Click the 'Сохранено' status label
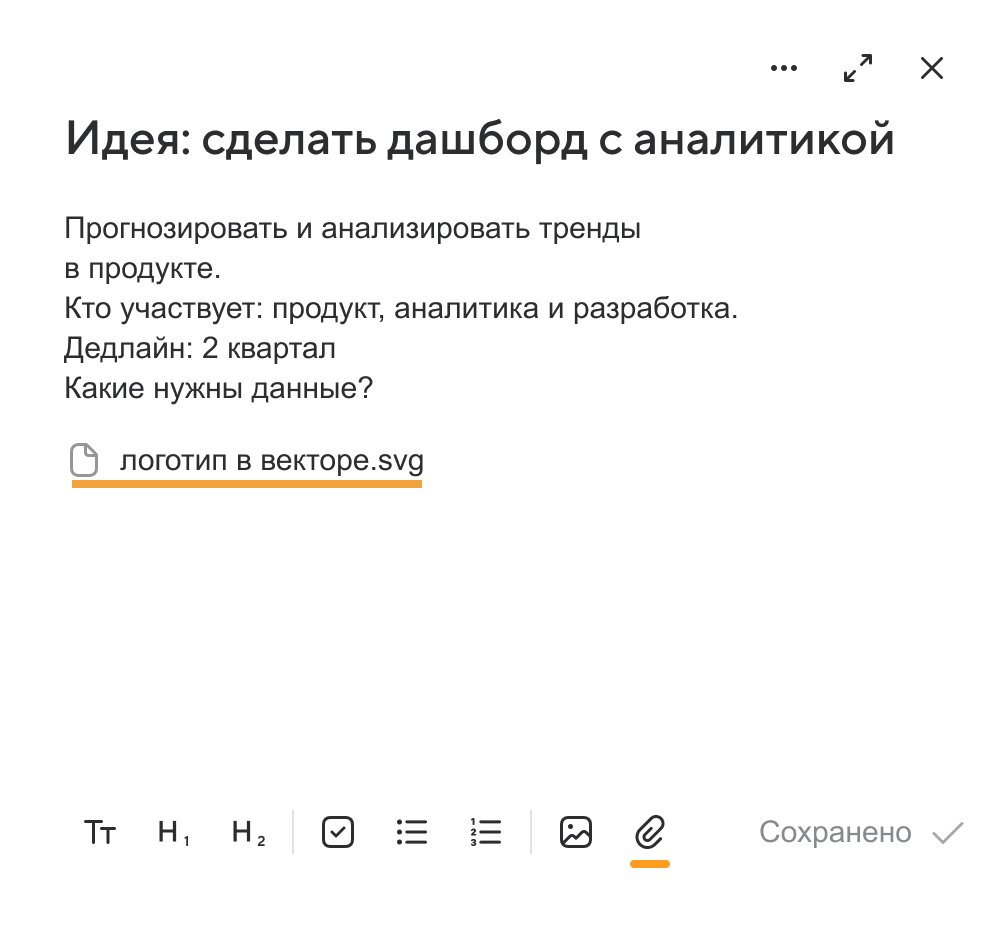This screenshot has width=1000, height=932. coord(835,832)
